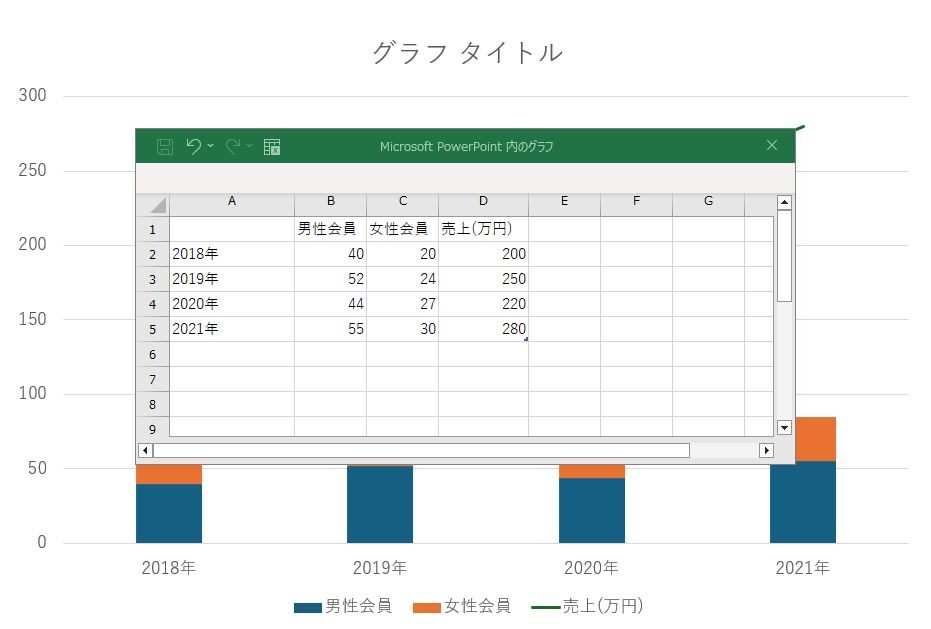Select row 5 header

tap(153, 329)
